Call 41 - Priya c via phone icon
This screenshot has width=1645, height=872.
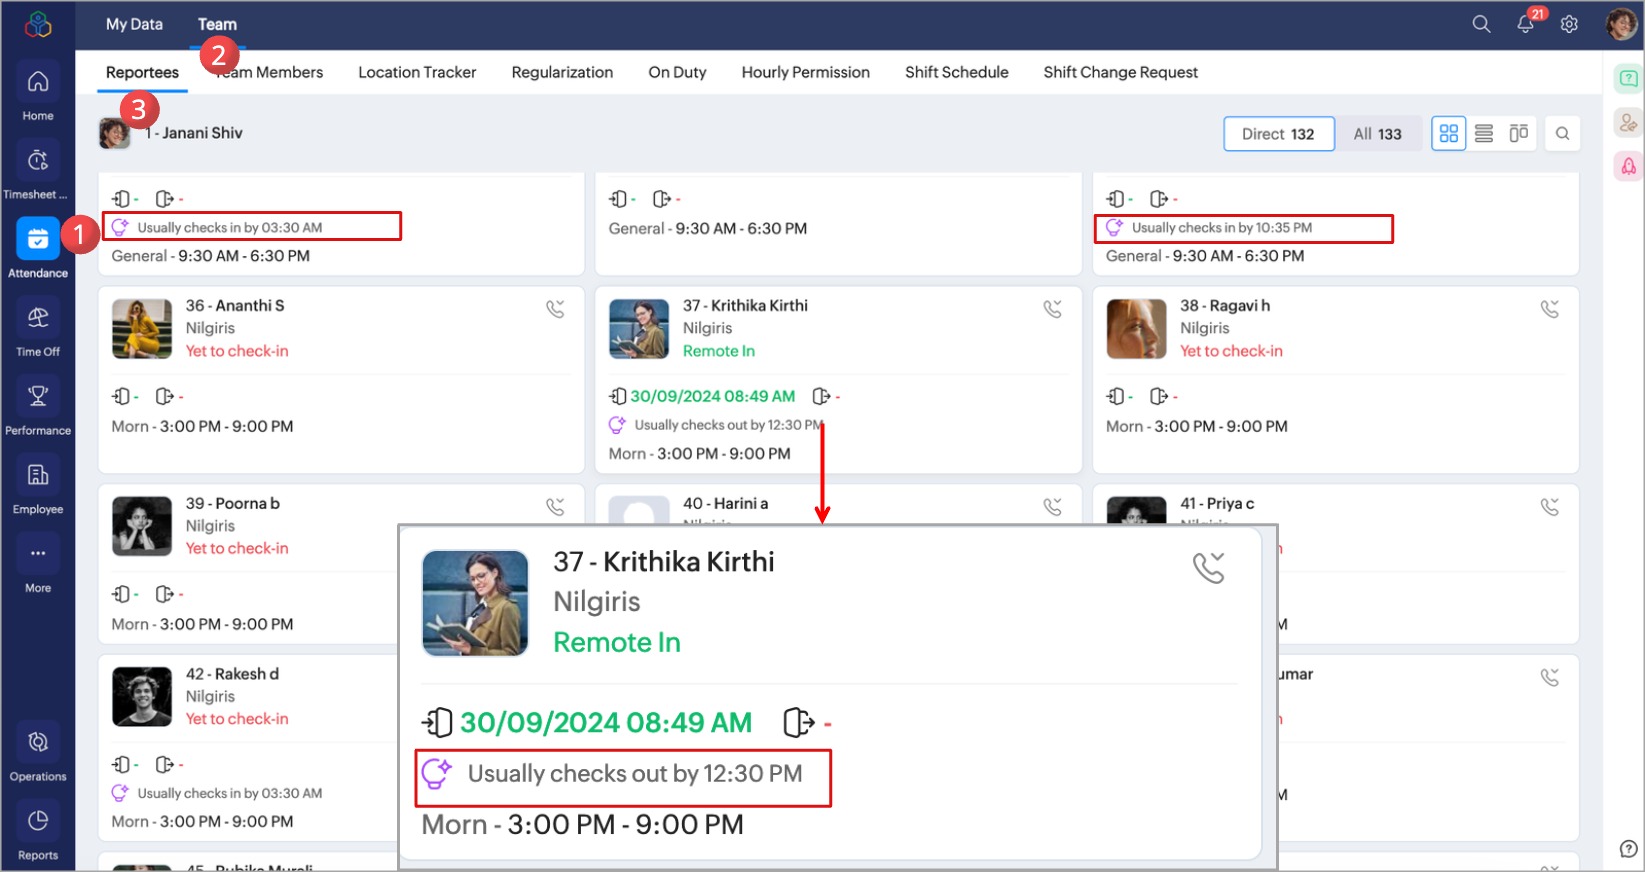[1550, 507]
